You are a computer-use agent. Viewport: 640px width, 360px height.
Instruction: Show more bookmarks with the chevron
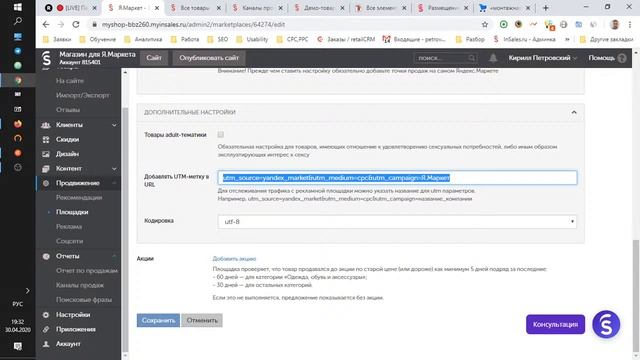coord(567,40)
